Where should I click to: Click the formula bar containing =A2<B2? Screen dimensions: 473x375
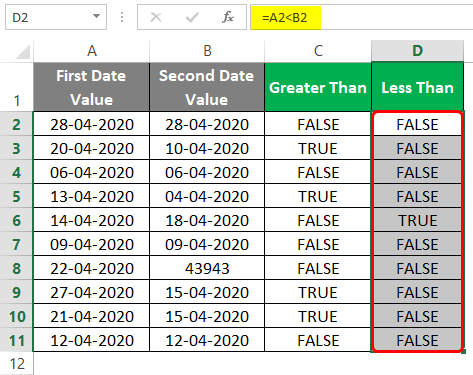coord(362,17)
